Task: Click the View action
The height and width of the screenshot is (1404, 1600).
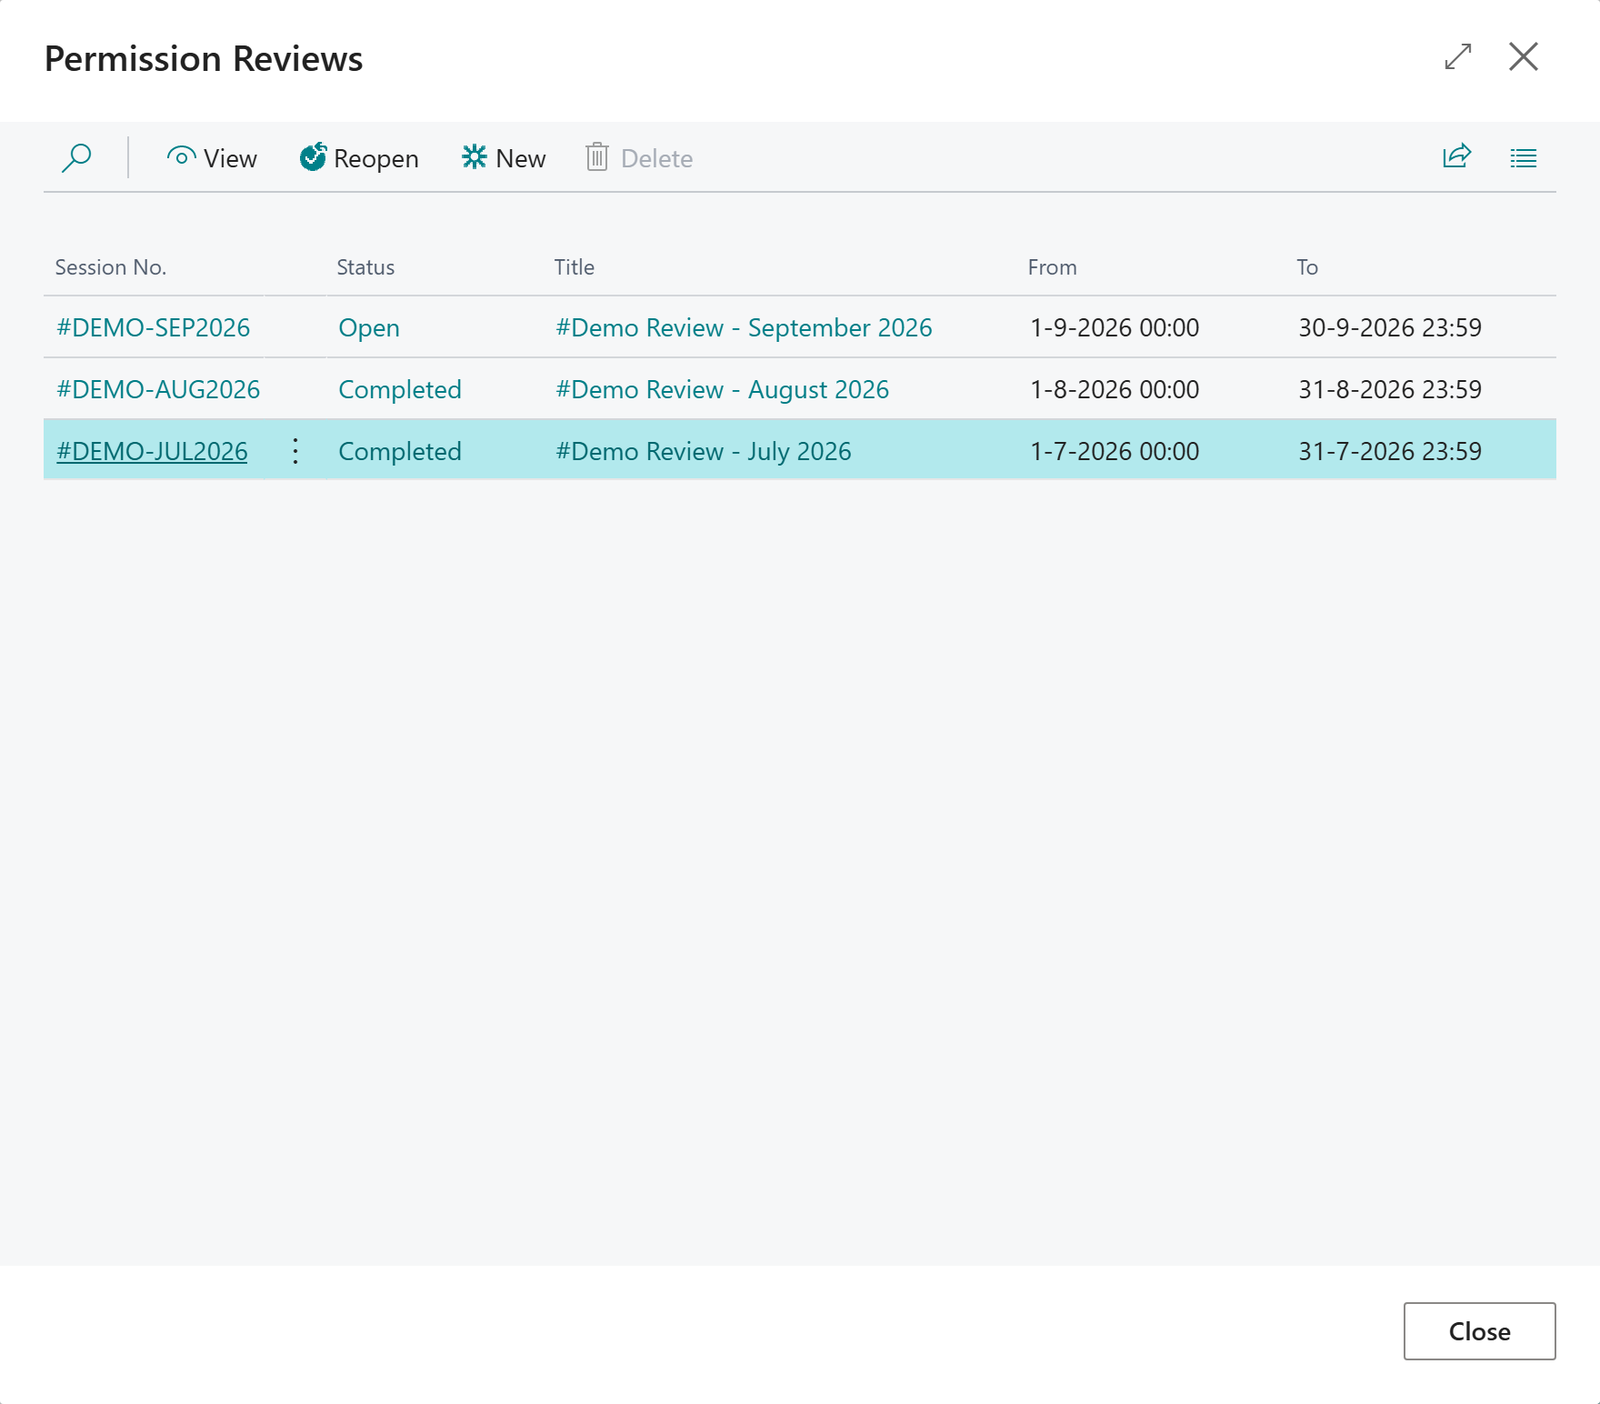Action: point(212,158)
